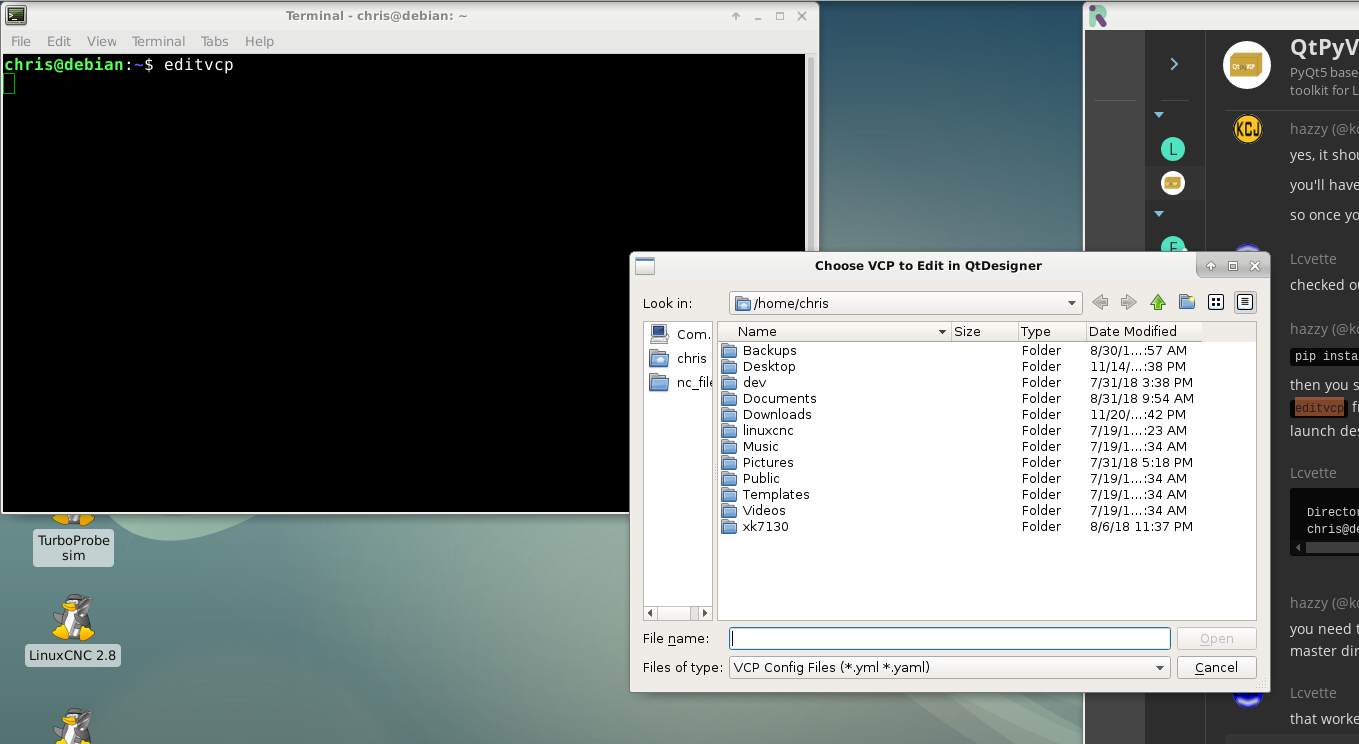Shade the file dialog with the up-arrow button
This screenshot has width=1359, height=744.
pos(1210,266)
